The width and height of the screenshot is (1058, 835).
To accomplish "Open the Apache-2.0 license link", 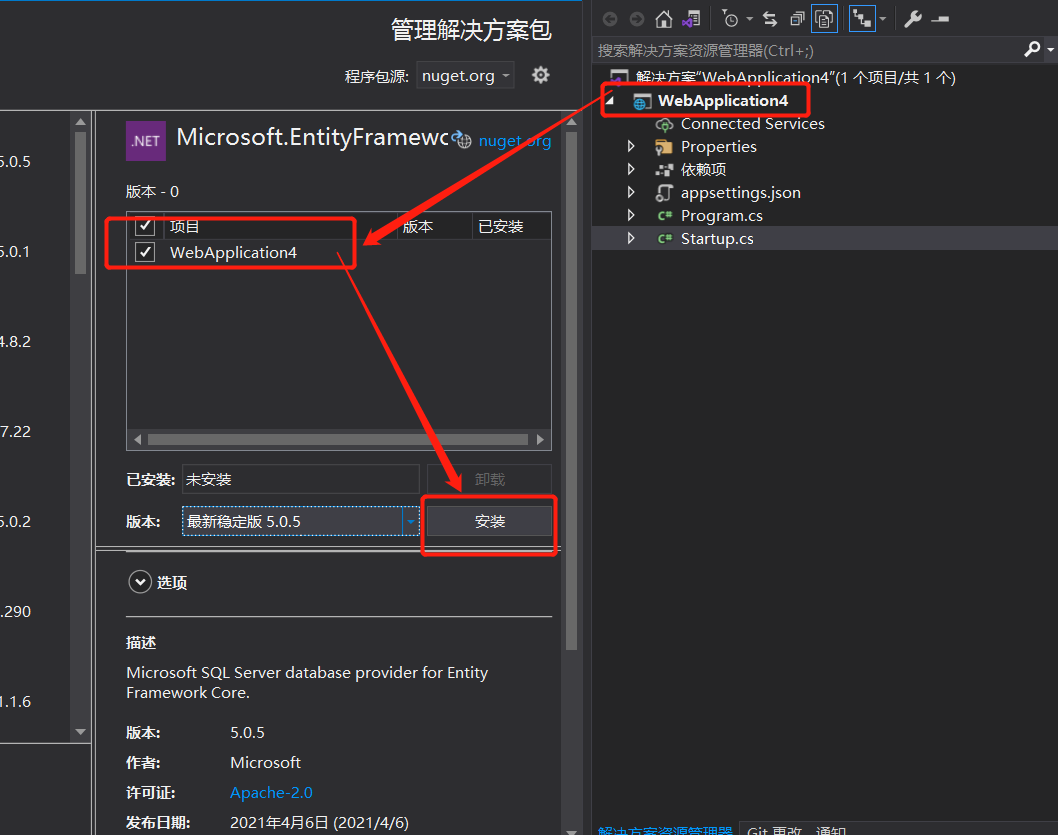I will click(271, 793).
